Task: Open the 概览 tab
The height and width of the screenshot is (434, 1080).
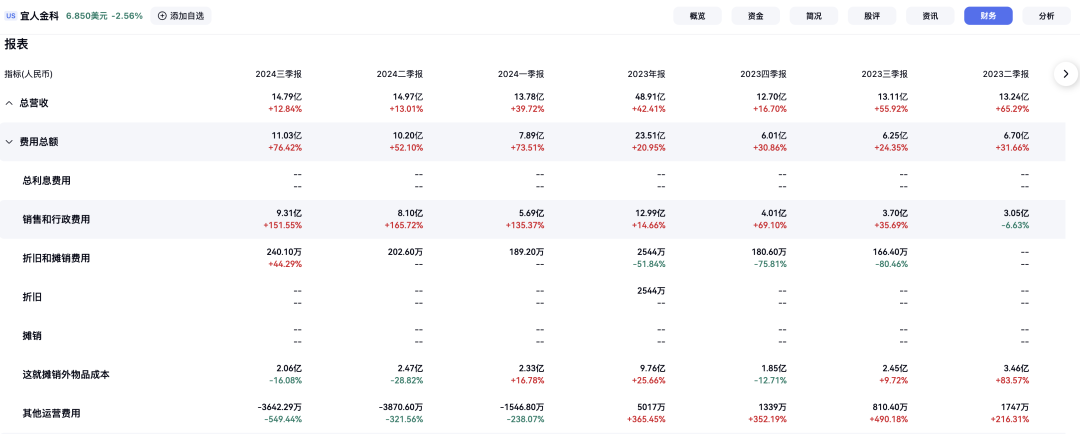Action: coord(697,16)
